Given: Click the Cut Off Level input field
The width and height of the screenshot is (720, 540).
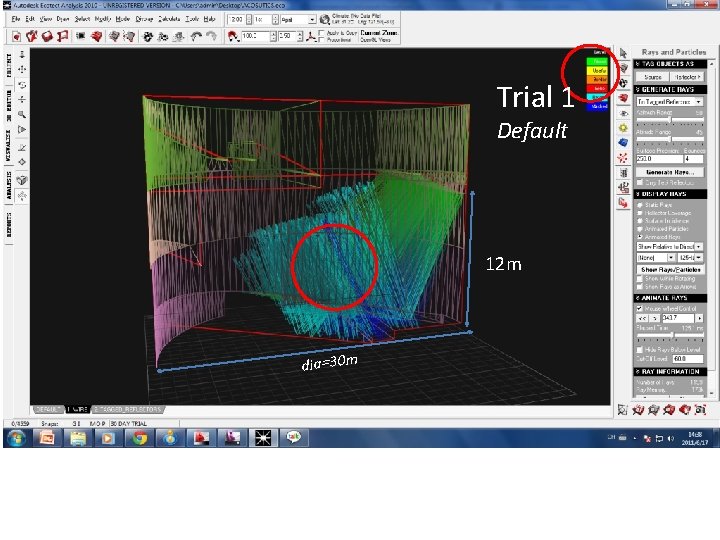Looking at the screenshot, I should [688, 359].
